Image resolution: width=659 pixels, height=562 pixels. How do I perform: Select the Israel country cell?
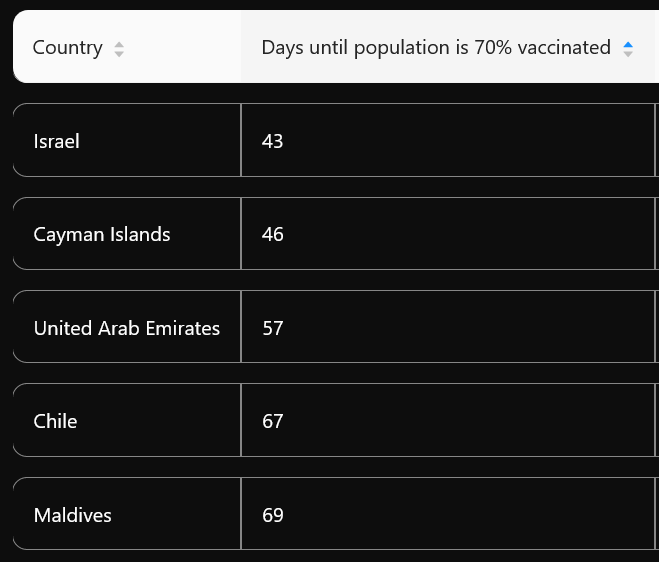click(56, 141)
